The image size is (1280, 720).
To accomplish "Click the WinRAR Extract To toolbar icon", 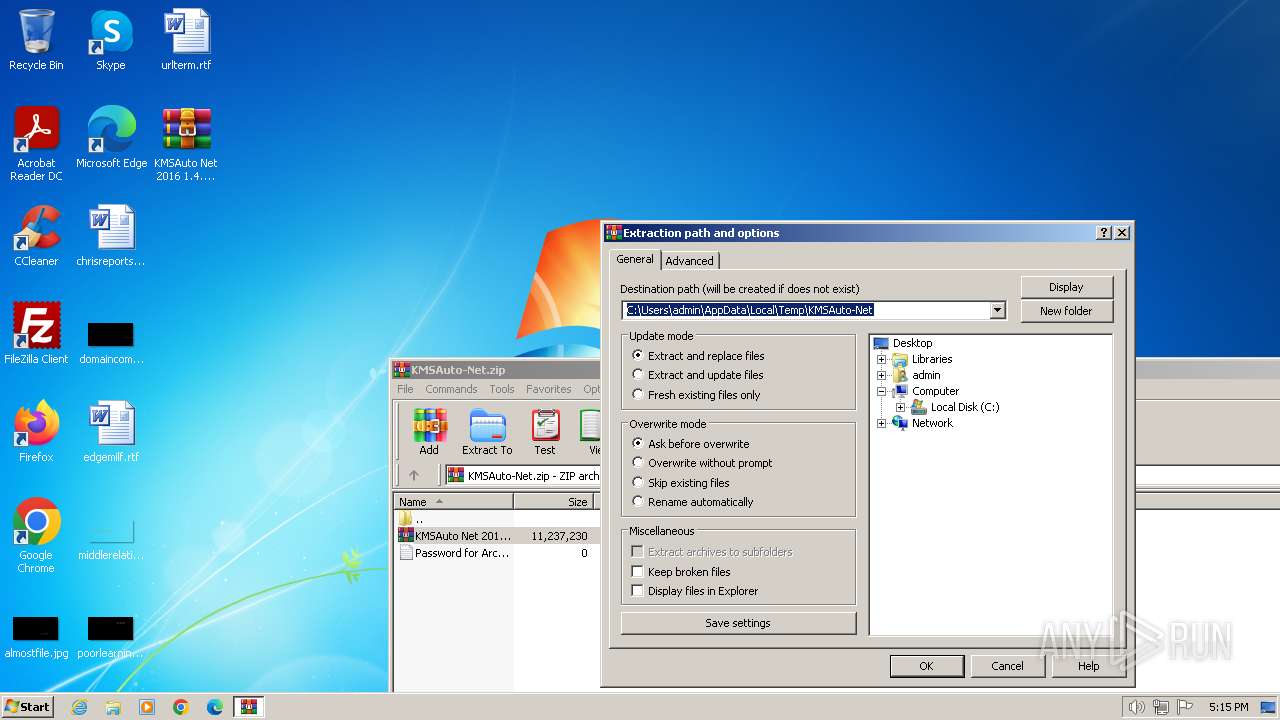I will coord(487,432).
